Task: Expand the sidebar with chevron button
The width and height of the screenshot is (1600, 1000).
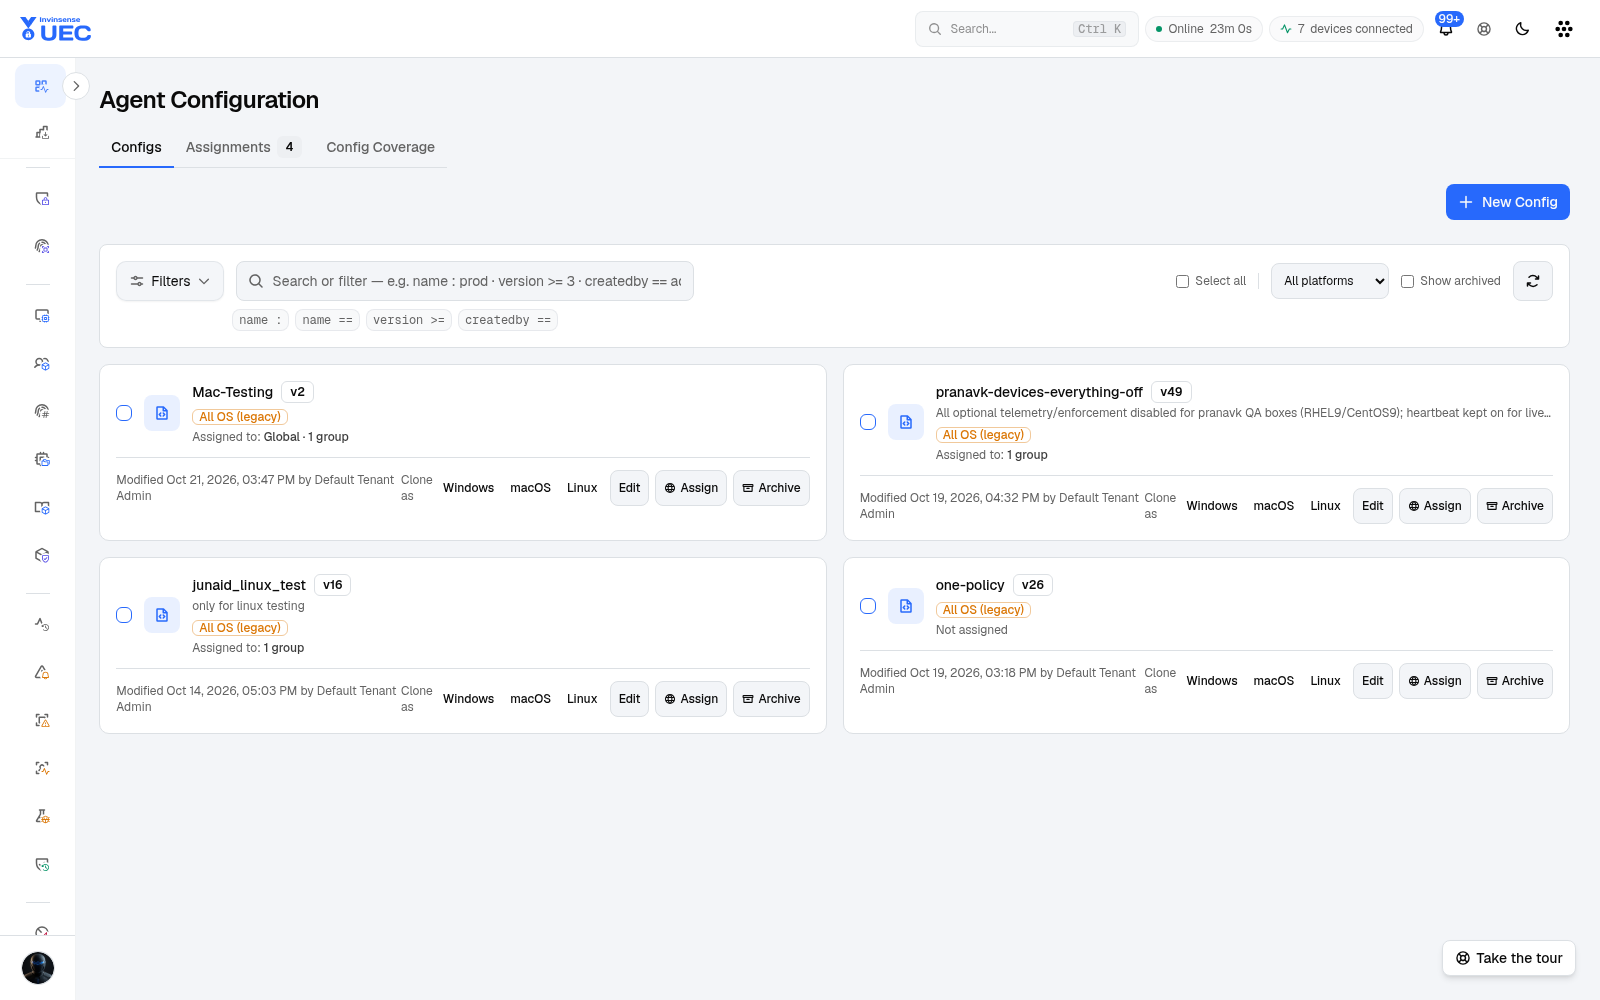Action: tap(76, 86)
